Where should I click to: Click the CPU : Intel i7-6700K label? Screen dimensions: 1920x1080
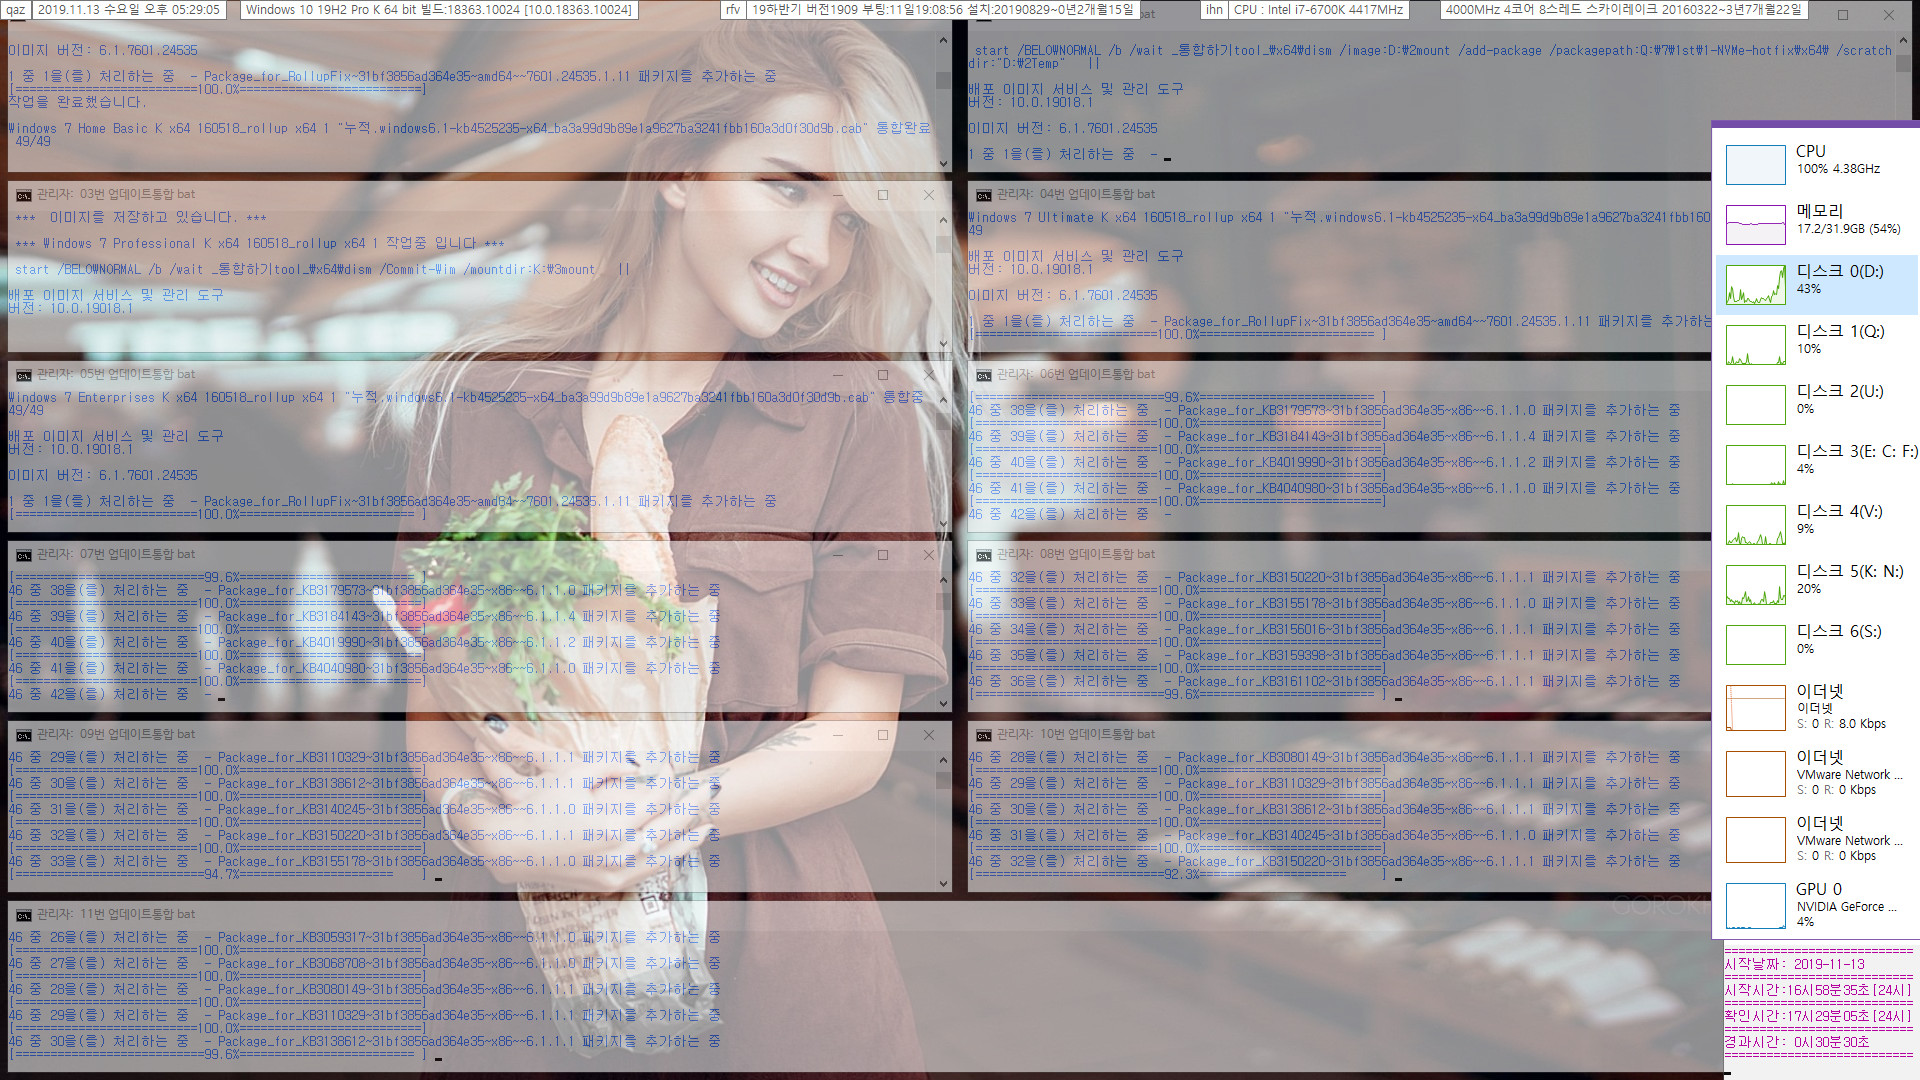coord(1319,10)
